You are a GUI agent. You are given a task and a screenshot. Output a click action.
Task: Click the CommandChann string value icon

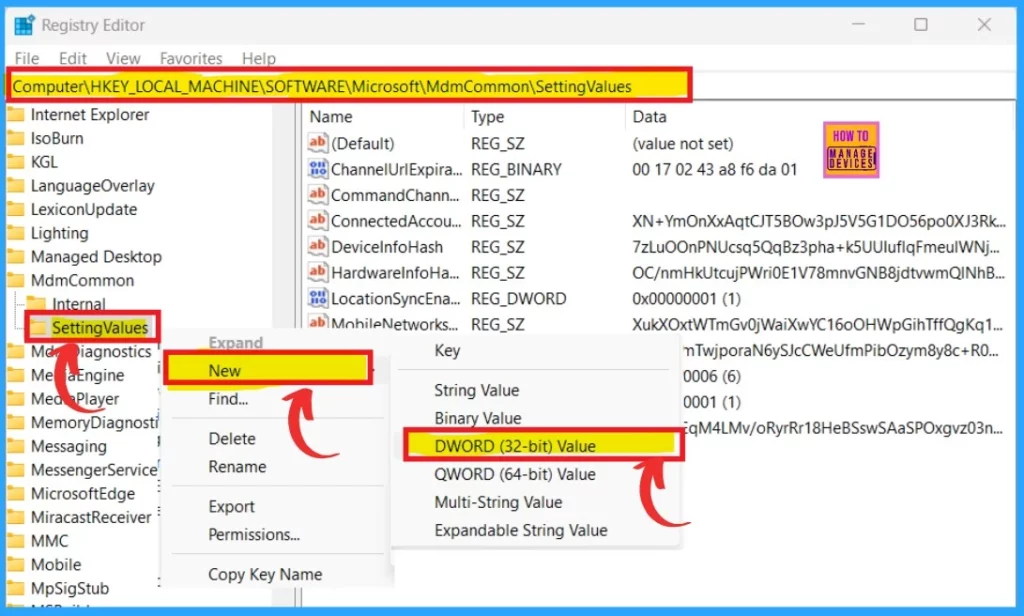[x=317, y=194]
